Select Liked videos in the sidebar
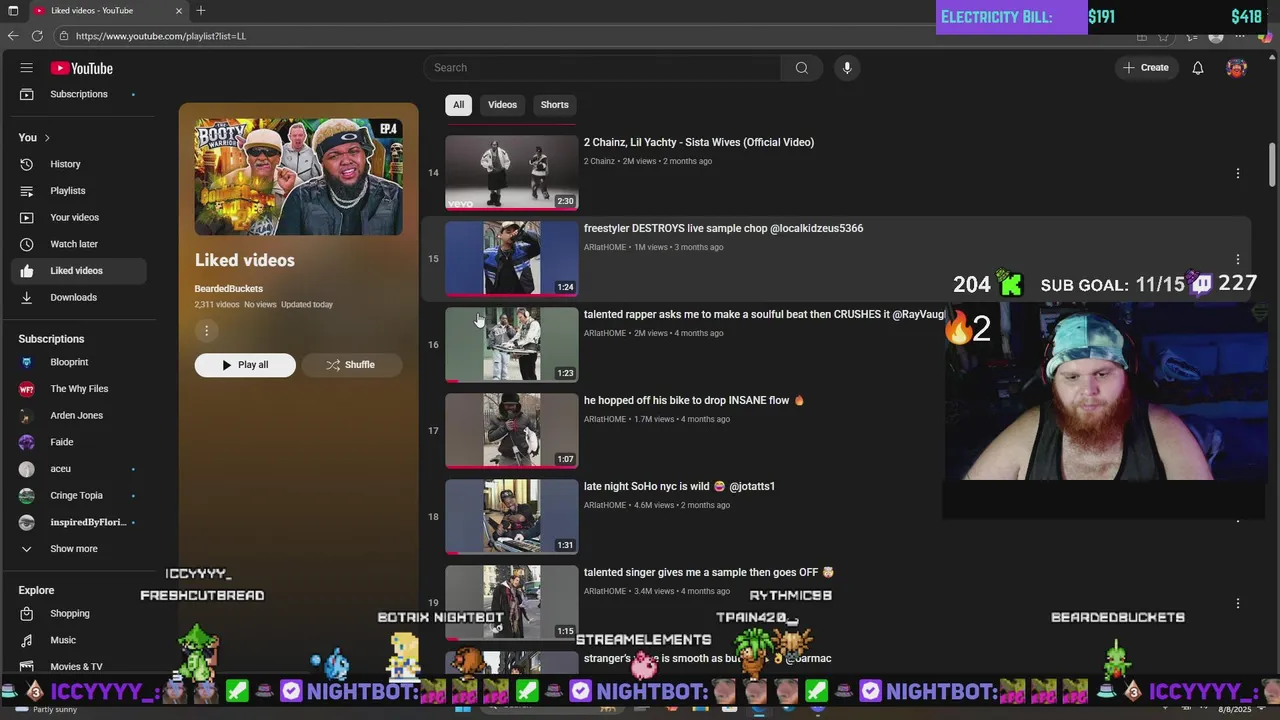Screen dimensions: 1280x720 pos(79,271)
